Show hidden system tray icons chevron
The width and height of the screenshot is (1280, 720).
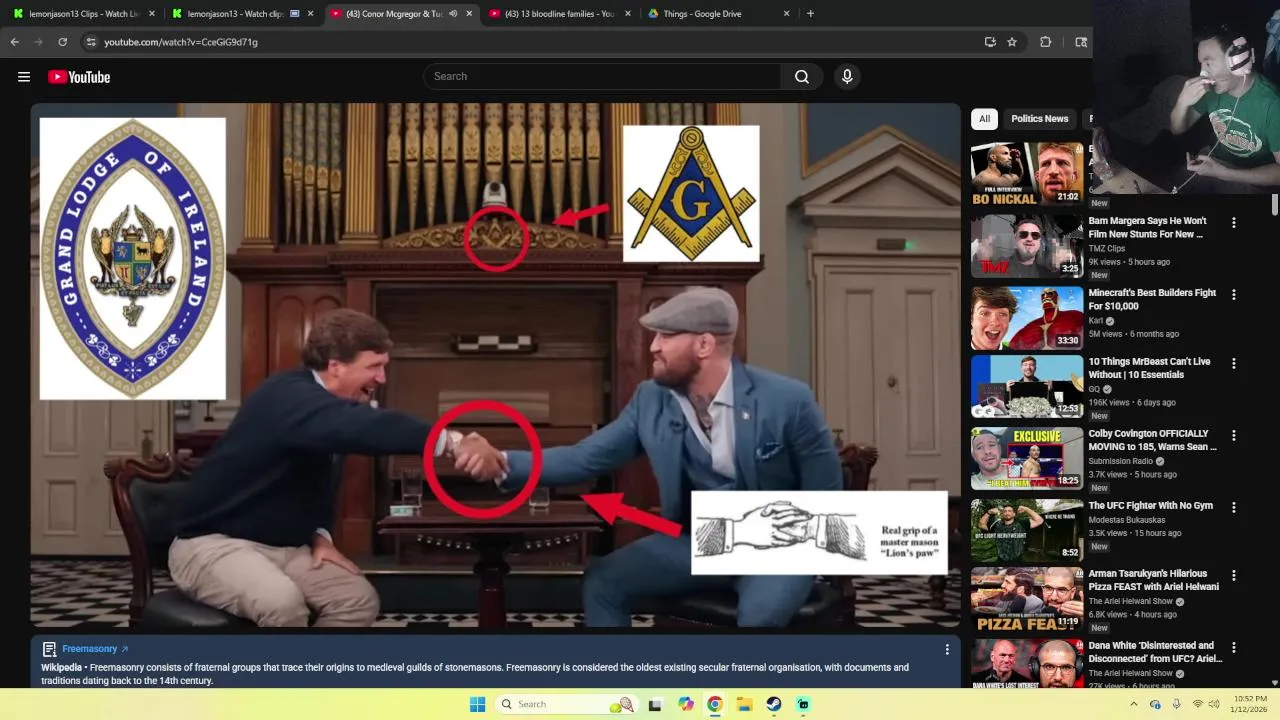pyautogui.click(x=1133, y=704)
